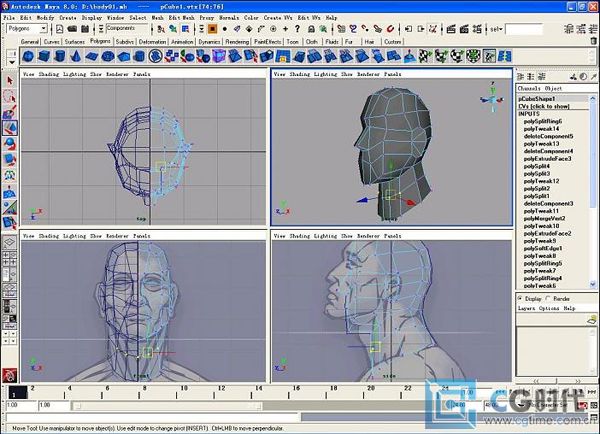Click the translucent purple cube shelf icon
Viewport: 600px width, 434px height.
click(219, 57)
